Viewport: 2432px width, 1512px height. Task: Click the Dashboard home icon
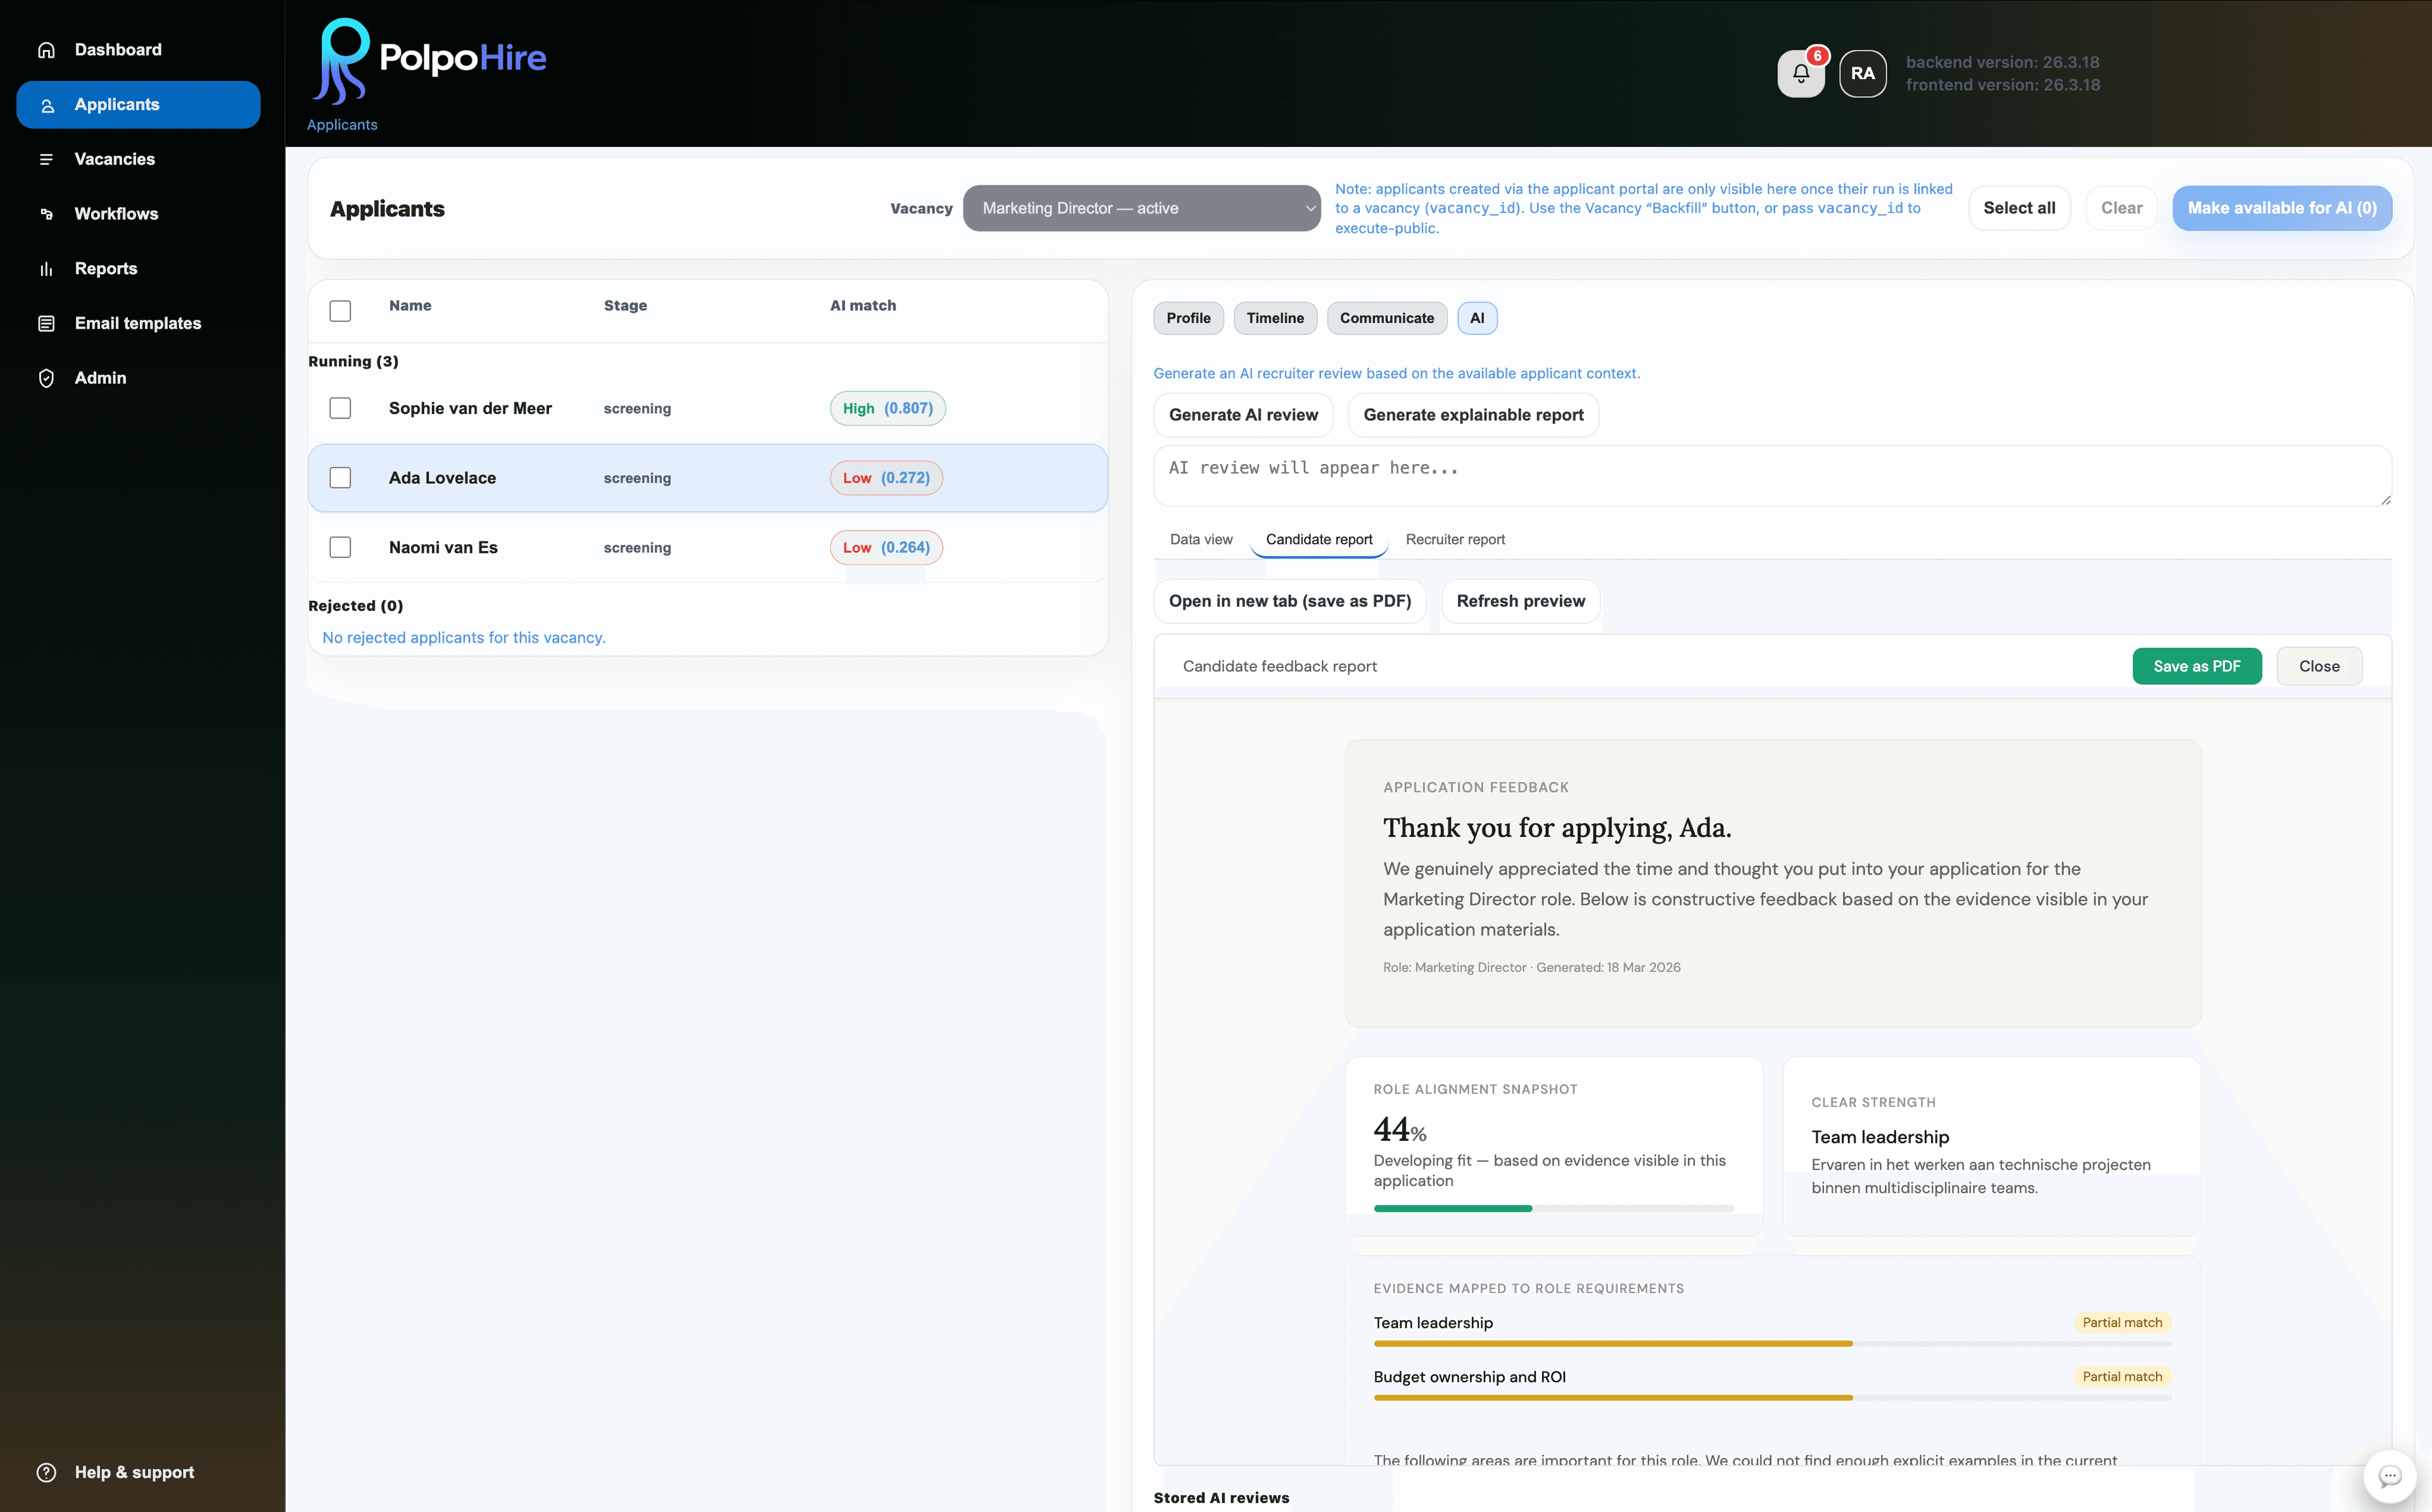tap(46, 50)
